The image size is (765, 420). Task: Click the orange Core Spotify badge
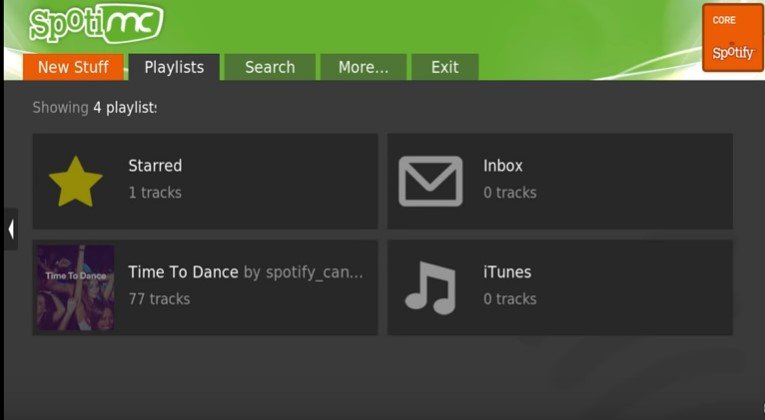[x=733, y=38]
